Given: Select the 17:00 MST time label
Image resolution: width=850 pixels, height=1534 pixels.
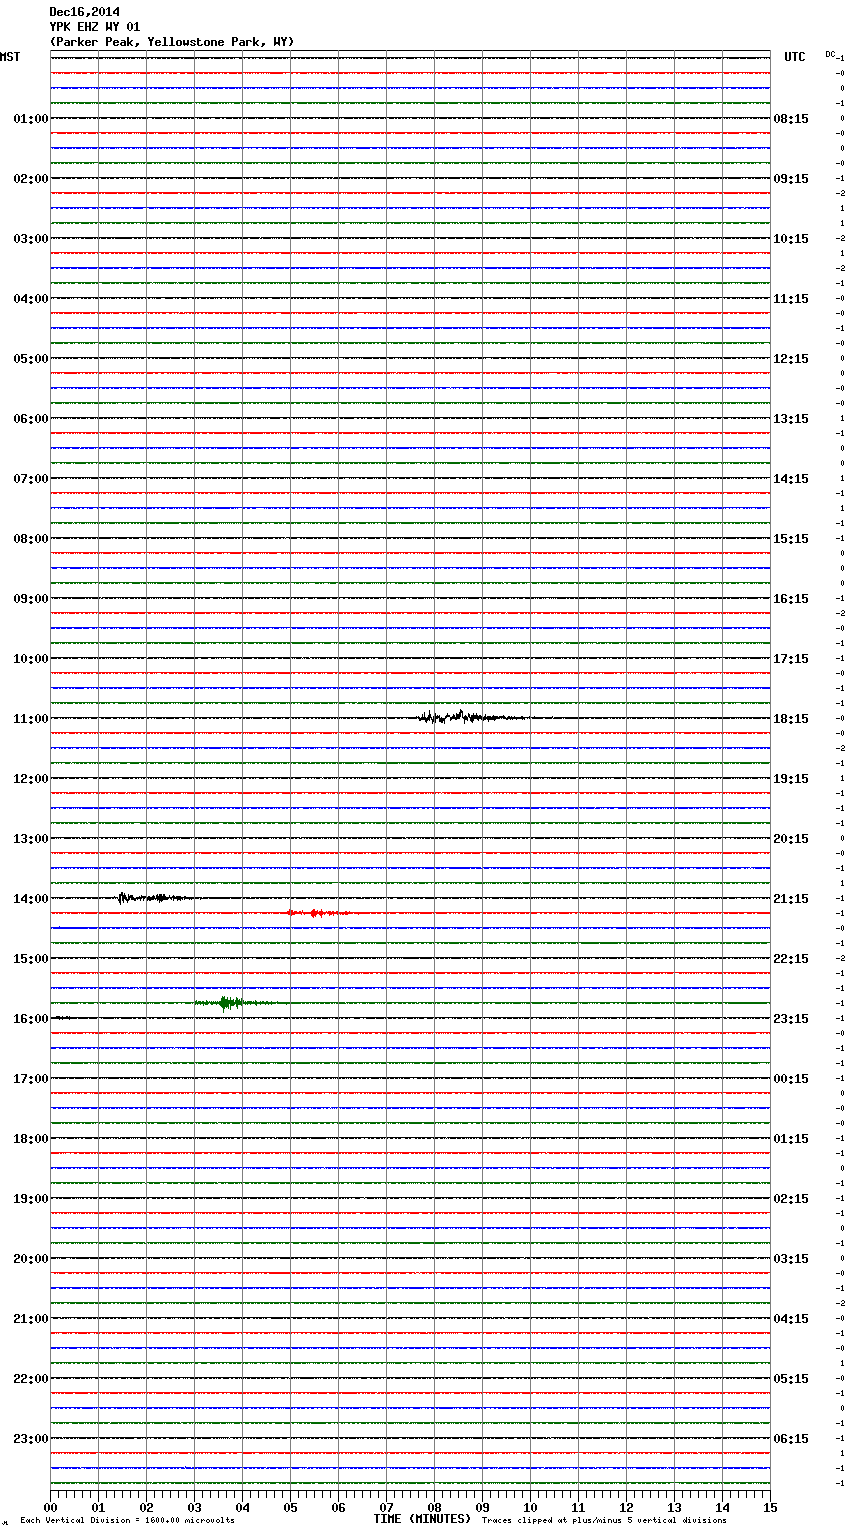Looking at the screenshot, I should coord(31,1079).
